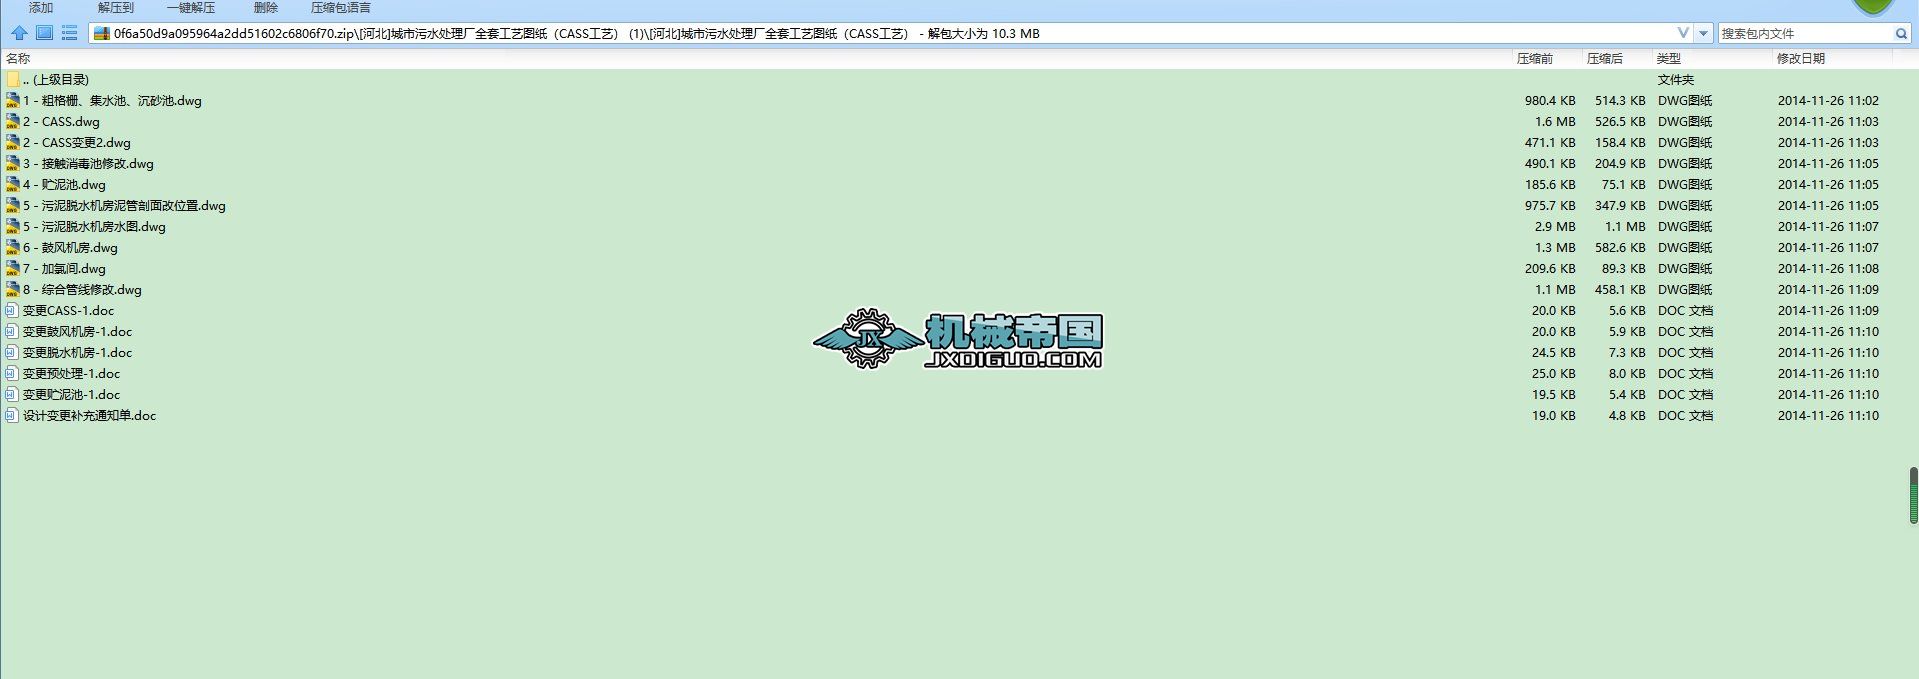Click the 582.6 KB compressed size cell
Screen dimensions: 1919x679
1620,247
